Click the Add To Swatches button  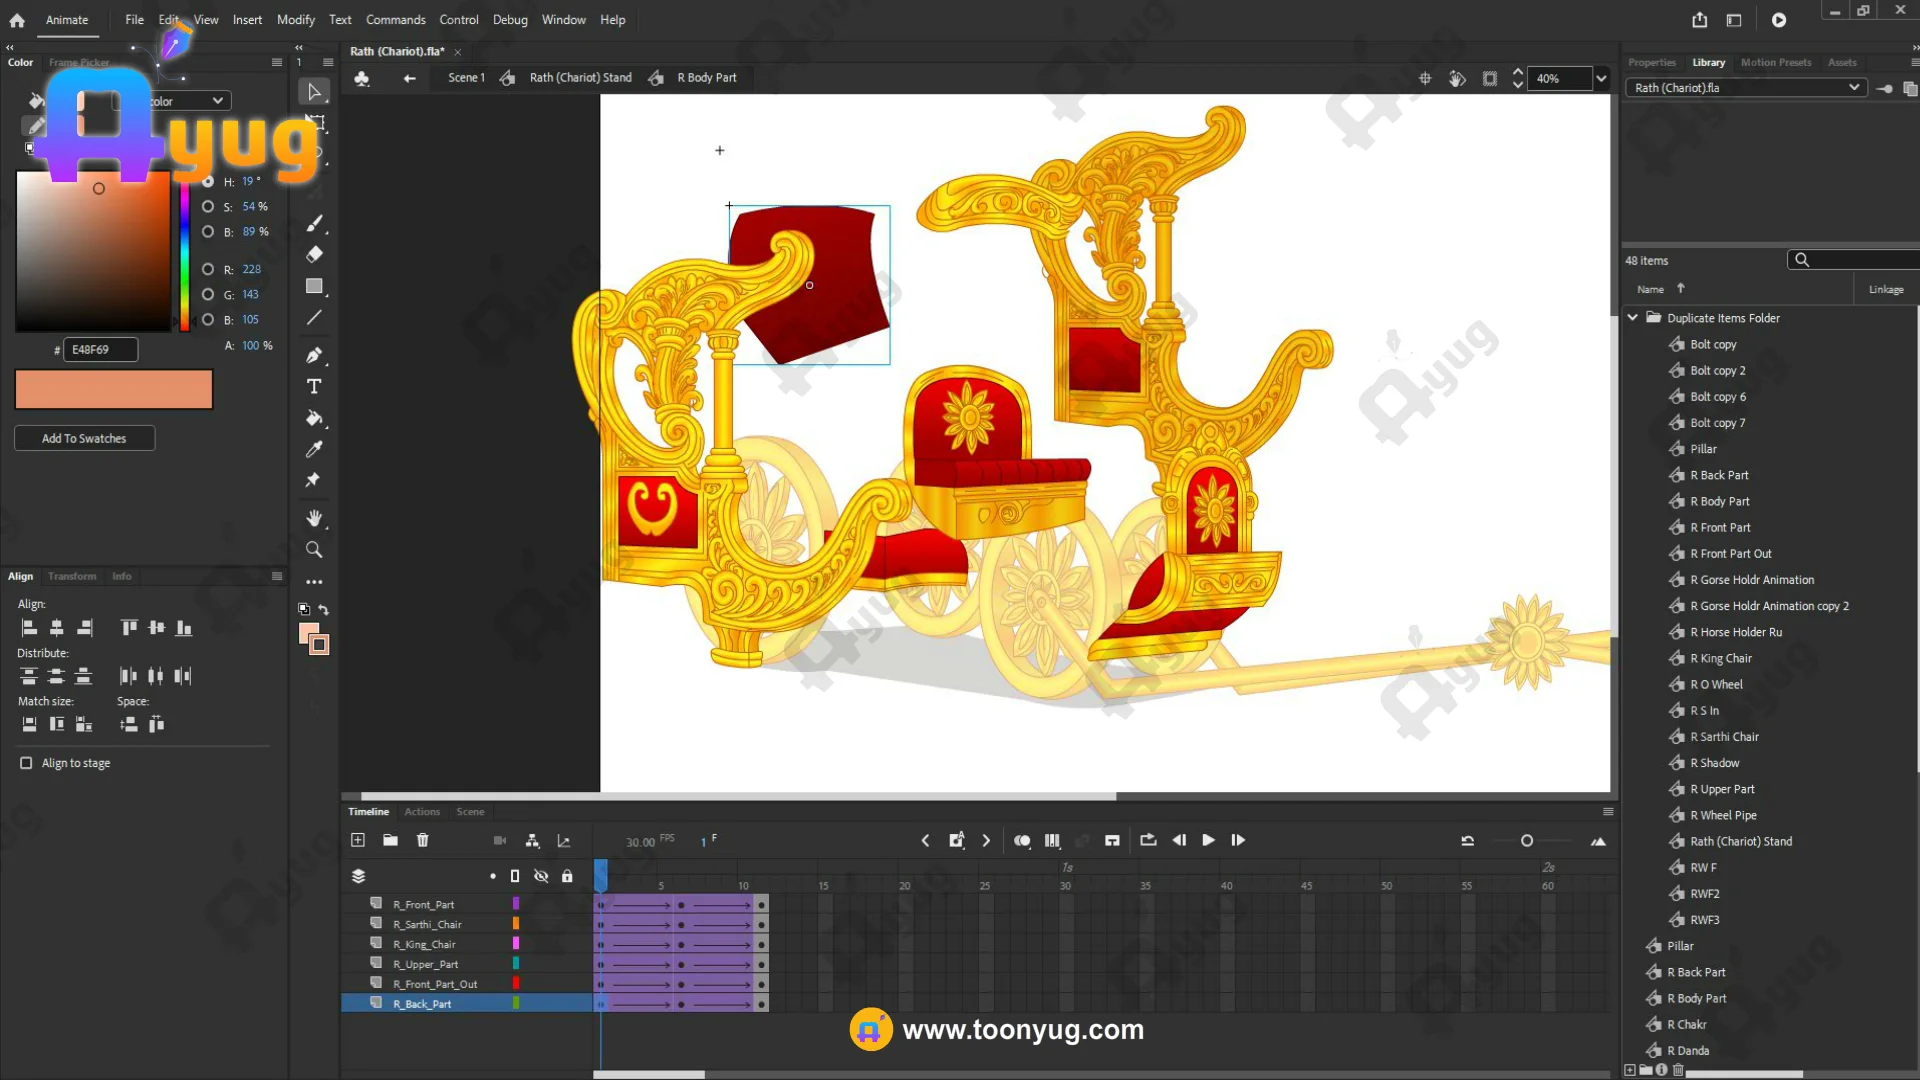tap(84, 438)
